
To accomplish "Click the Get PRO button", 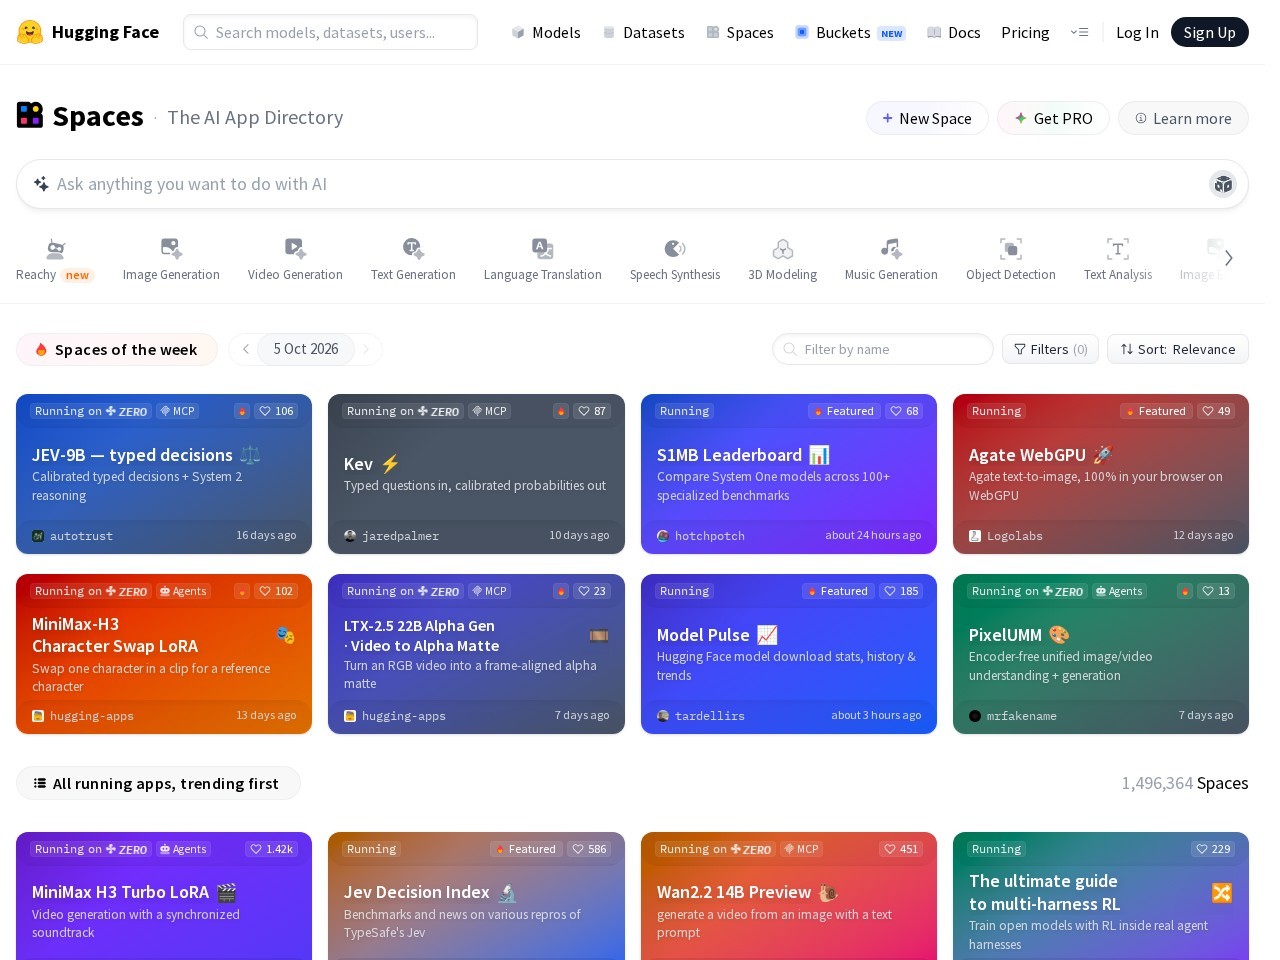I will pyautogui.click(x=1053, y=118).
